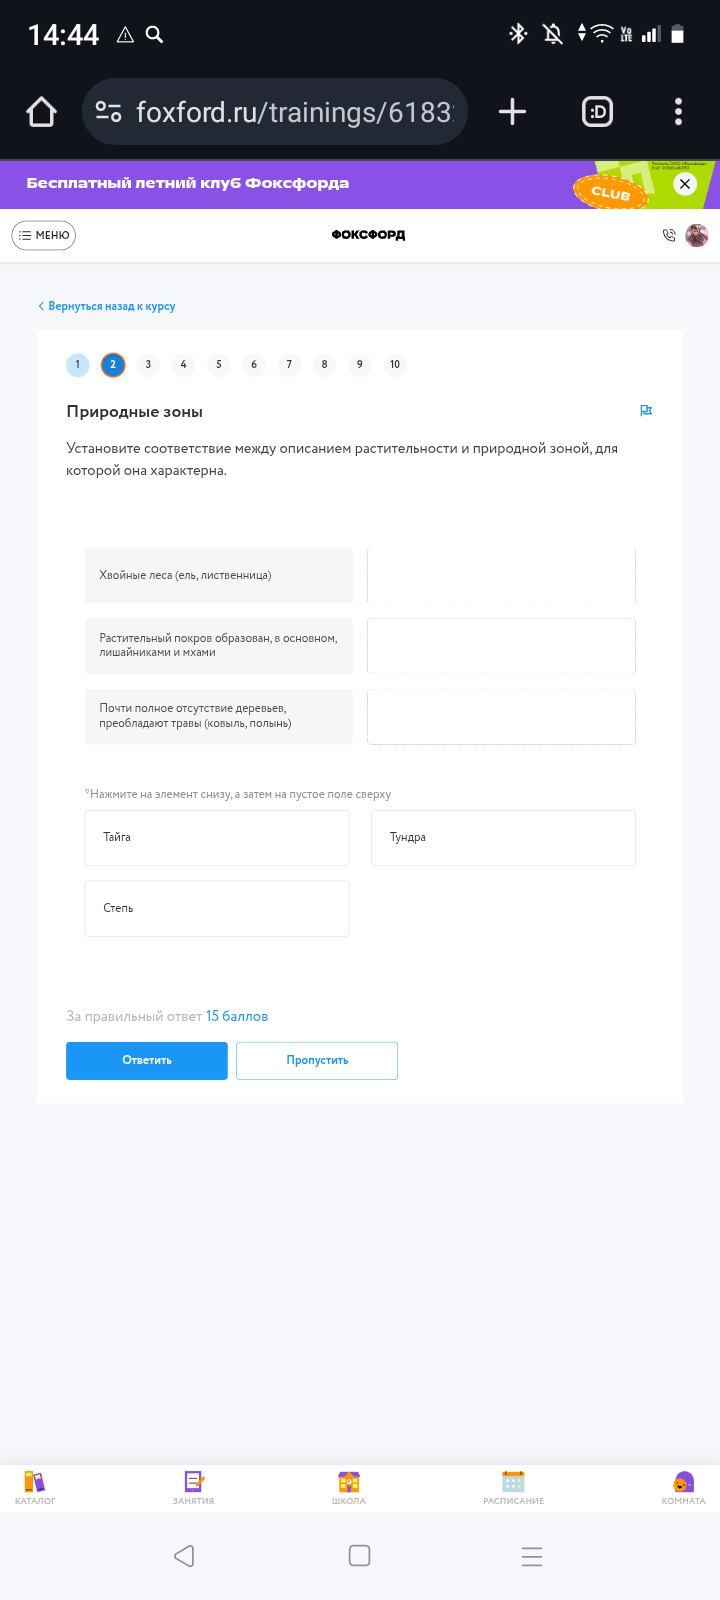Select the Тундра answer option
Viewport: 720px width, 1600px height.
[x=503, y=837]
